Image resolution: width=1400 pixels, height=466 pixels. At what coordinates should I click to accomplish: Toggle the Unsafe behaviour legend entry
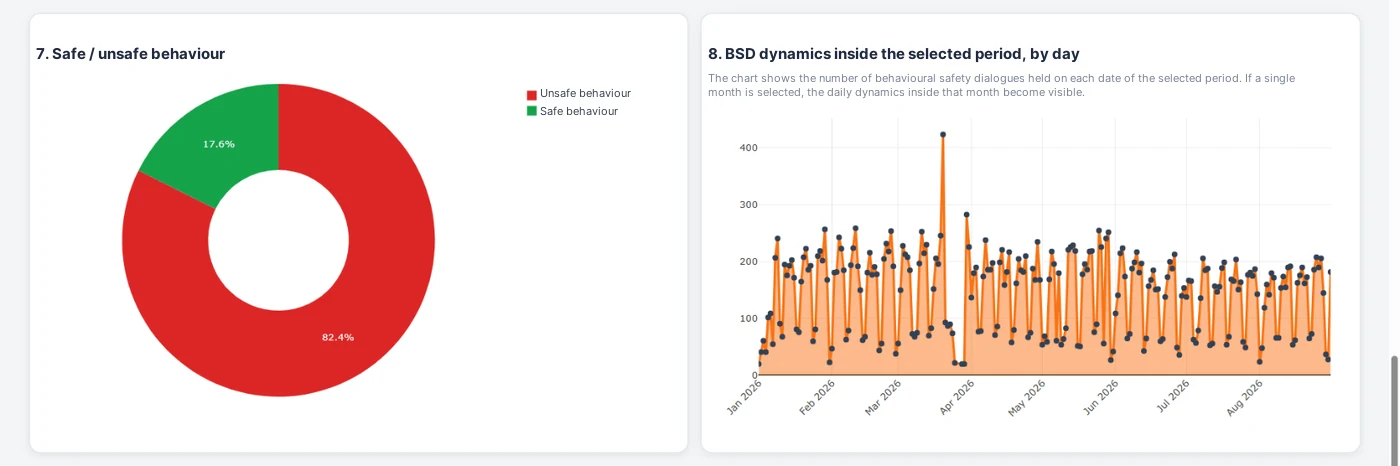[579, 93]
